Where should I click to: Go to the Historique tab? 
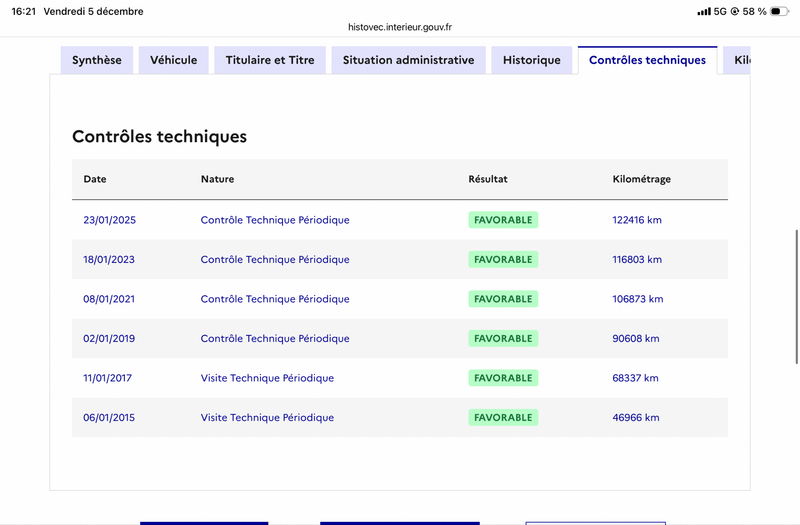coord(532,60)
